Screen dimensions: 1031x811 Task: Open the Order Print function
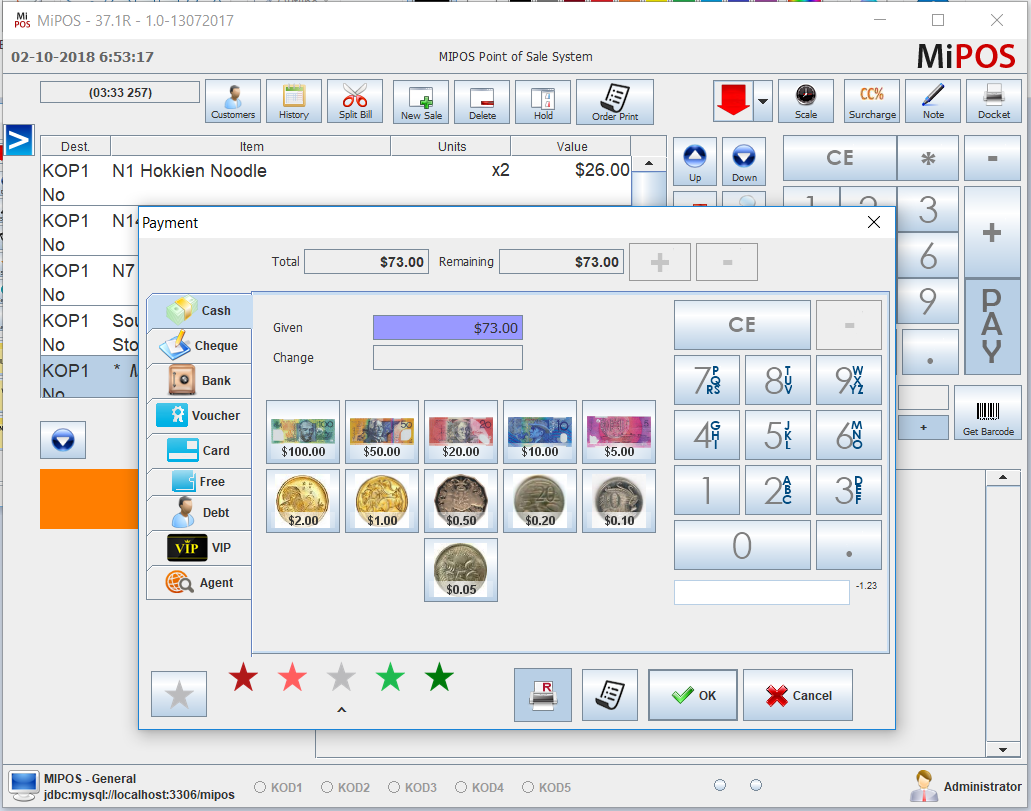point(613,100)
